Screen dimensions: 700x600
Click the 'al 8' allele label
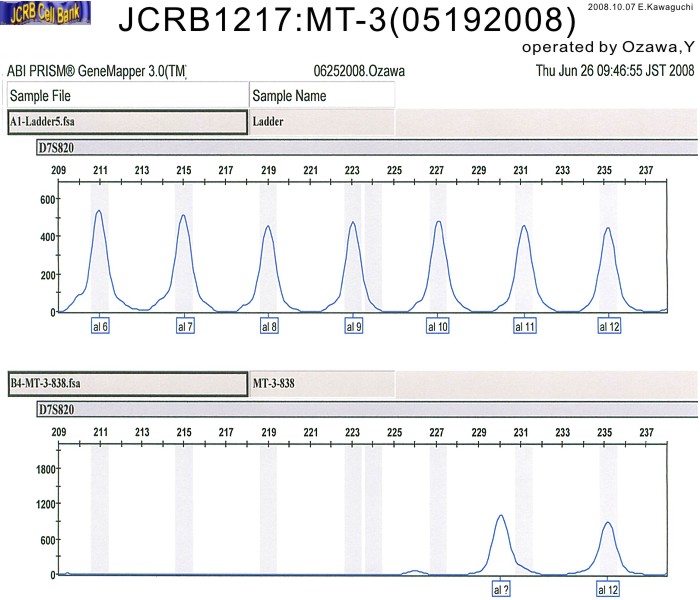click(269, 326)
